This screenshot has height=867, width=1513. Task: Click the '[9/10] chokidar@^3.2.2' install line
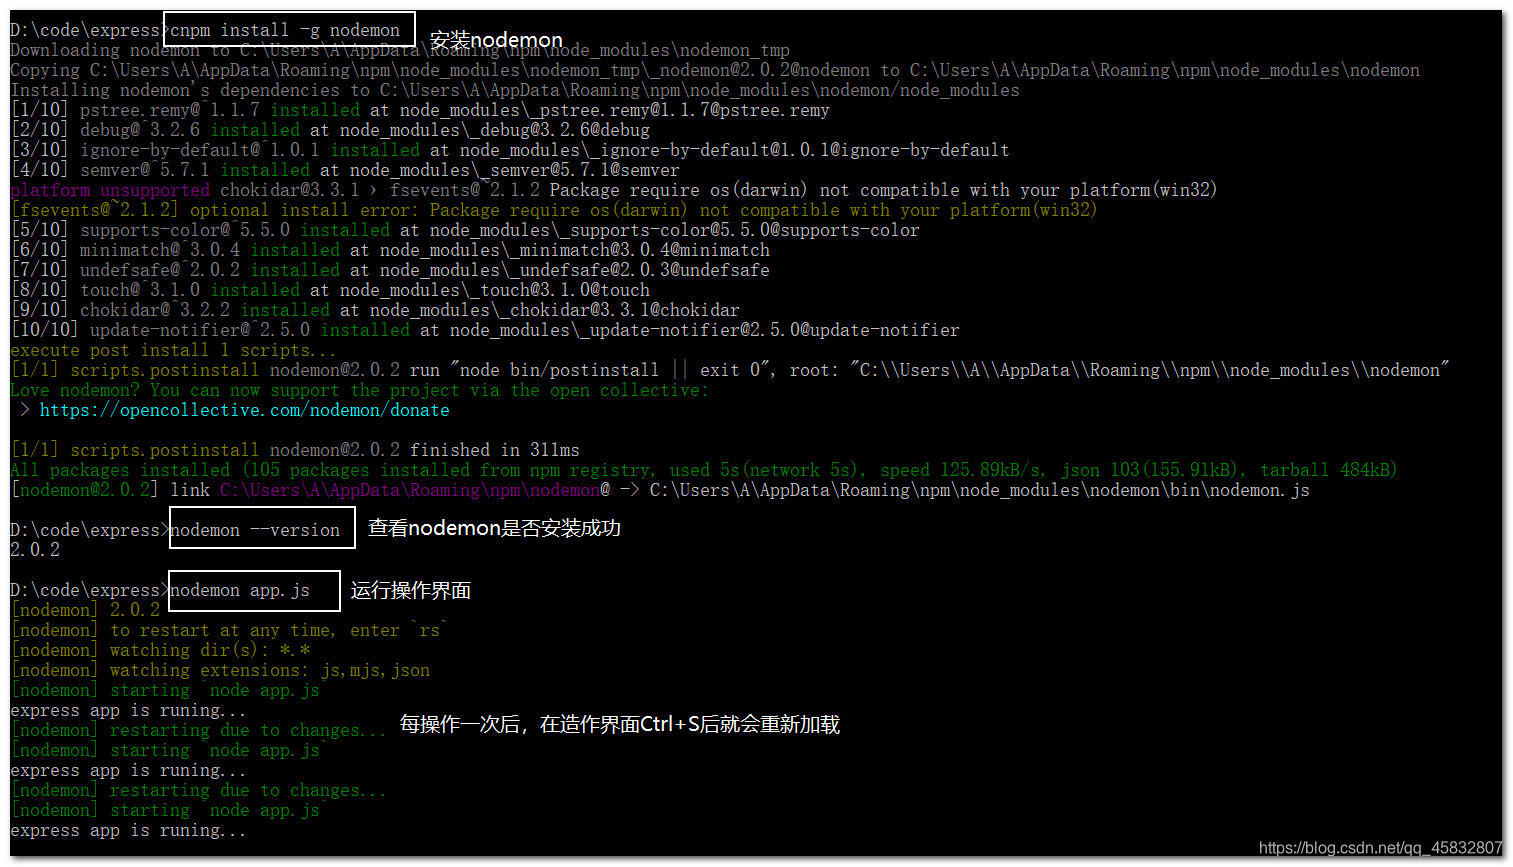click(375, 310)
